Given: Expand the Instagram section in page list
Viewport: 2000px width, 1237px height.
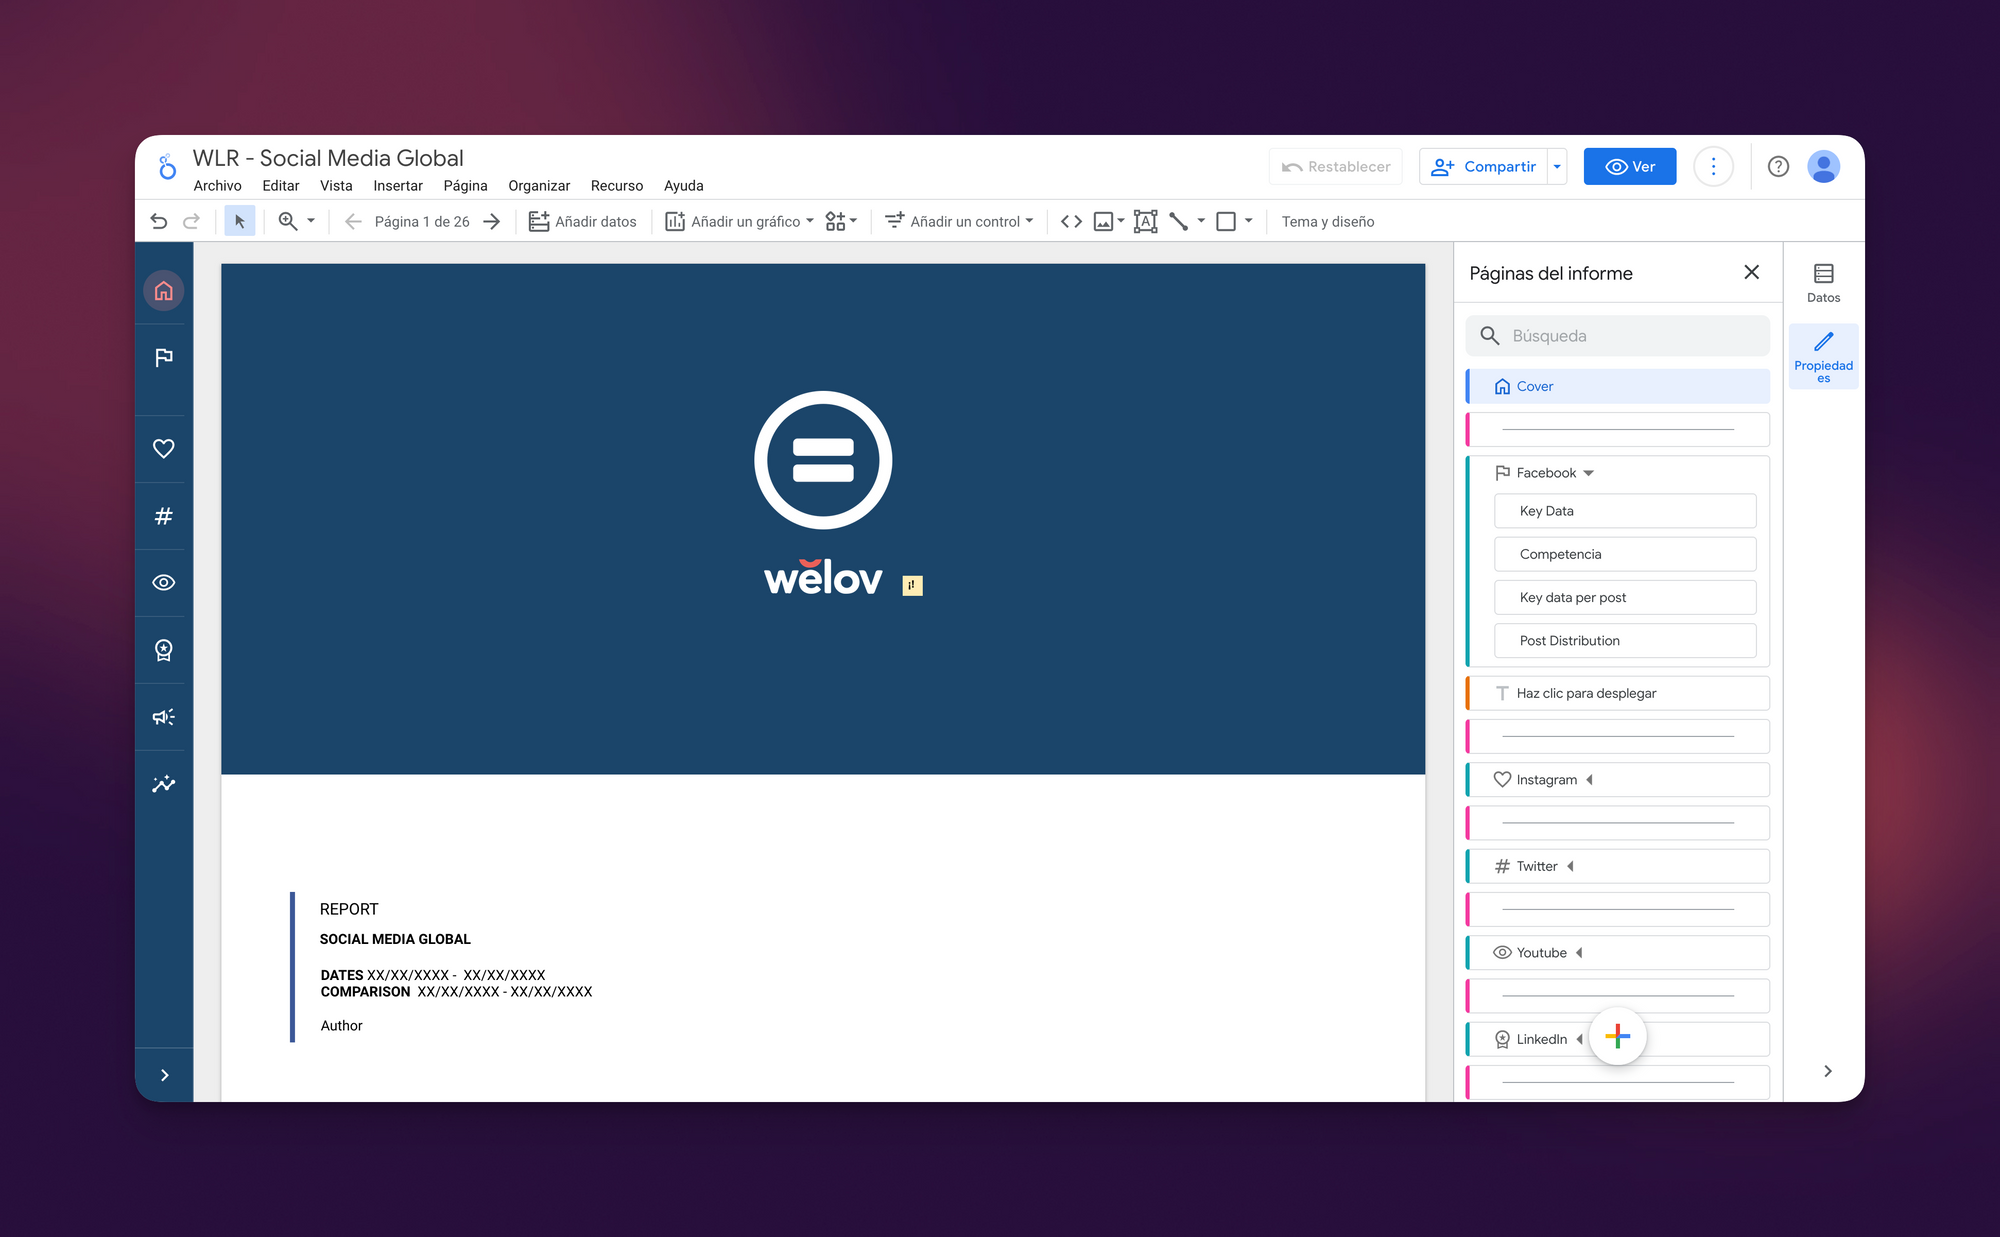Looking at the screenshot, I should 1589,780.
